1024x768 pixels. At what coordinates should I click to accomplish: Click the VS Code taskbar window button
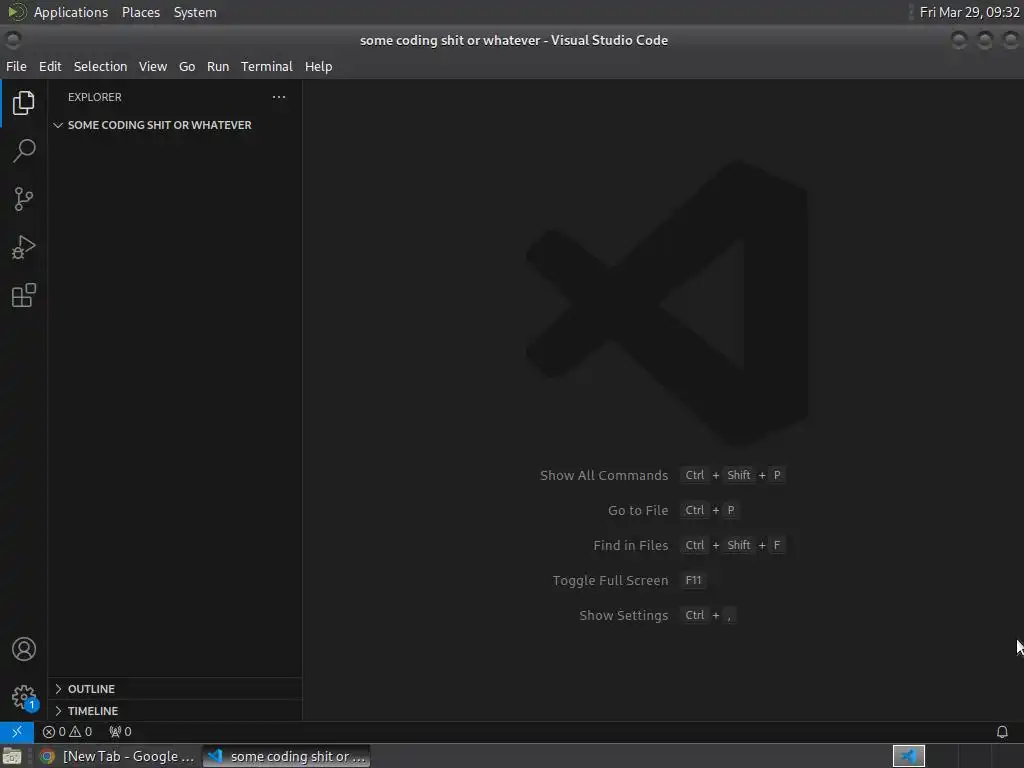tap(287, 756)
